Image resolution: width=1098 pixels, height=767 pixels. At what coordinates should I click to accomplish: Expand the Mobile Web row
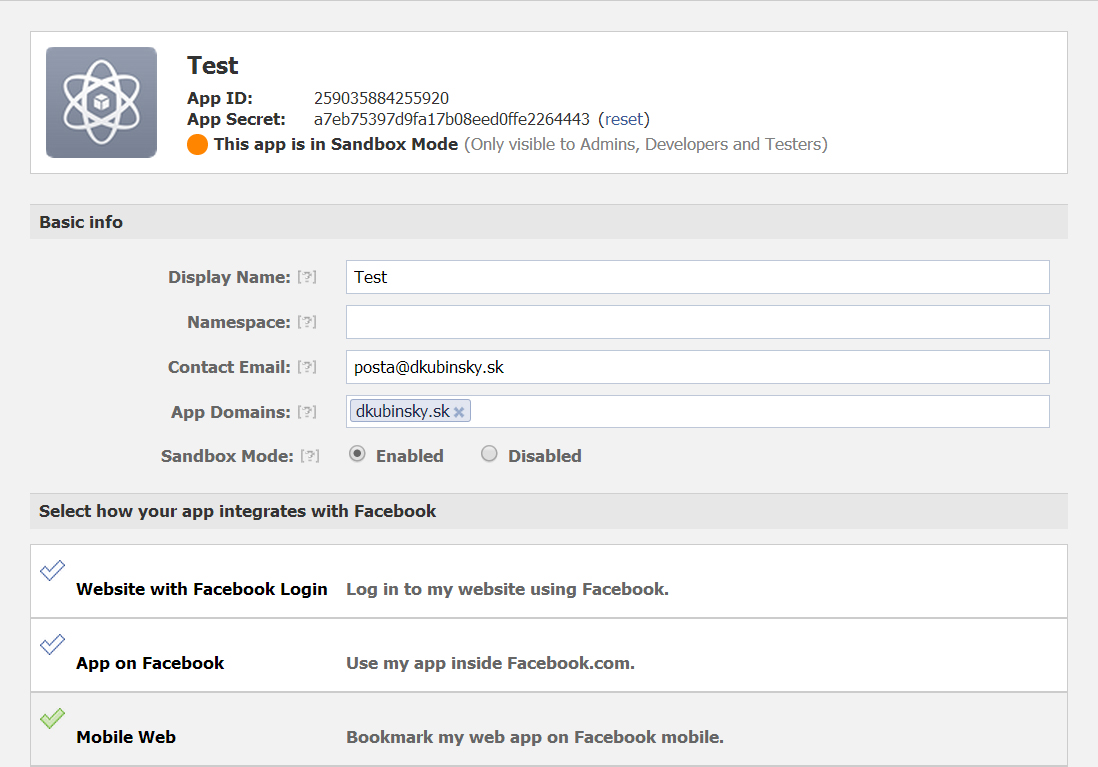(549, 729)
